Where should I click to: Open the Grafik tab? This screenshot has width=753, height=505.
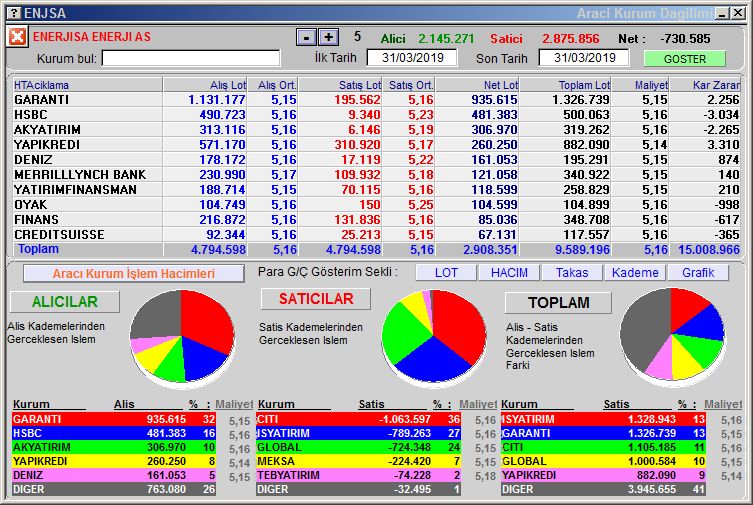(698, 273)
